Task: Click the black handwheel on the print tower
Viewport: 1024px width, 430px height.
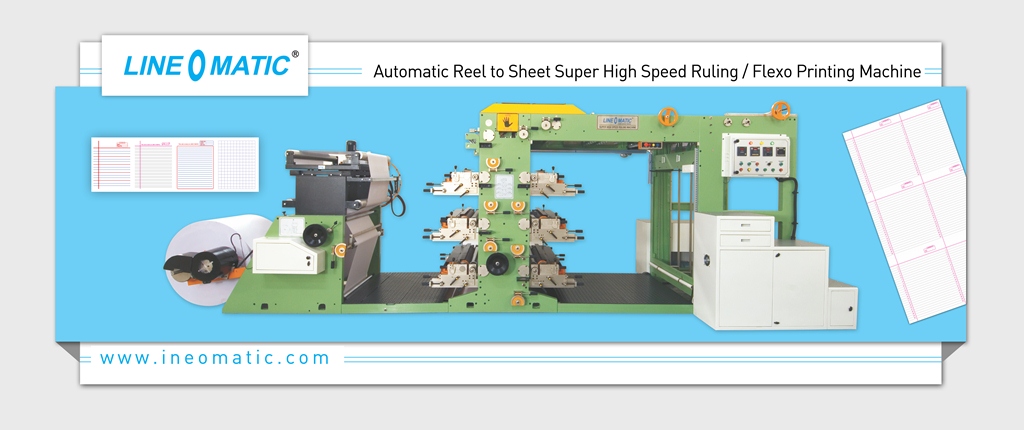Action: [495, 263]
